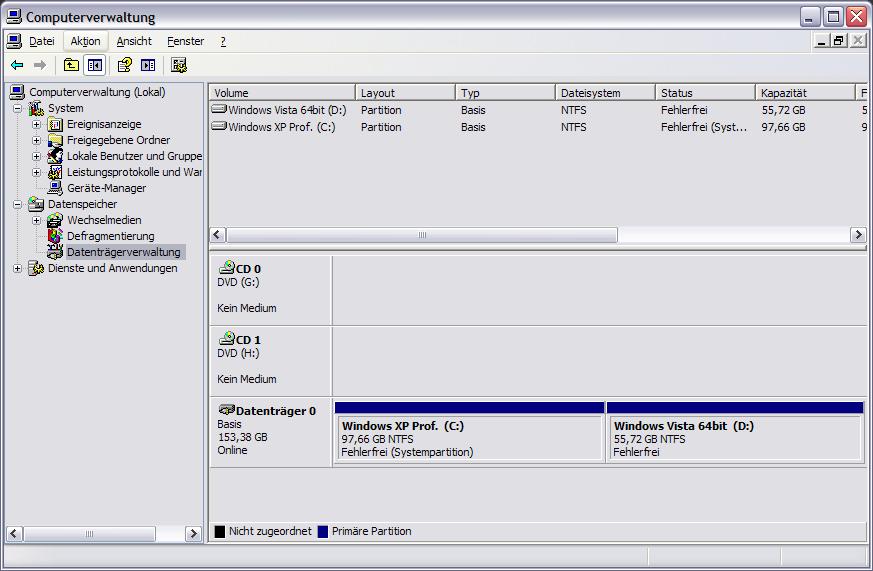
Task: Select the Datenträgerverwaltung tree label
Action: (124, 252)
